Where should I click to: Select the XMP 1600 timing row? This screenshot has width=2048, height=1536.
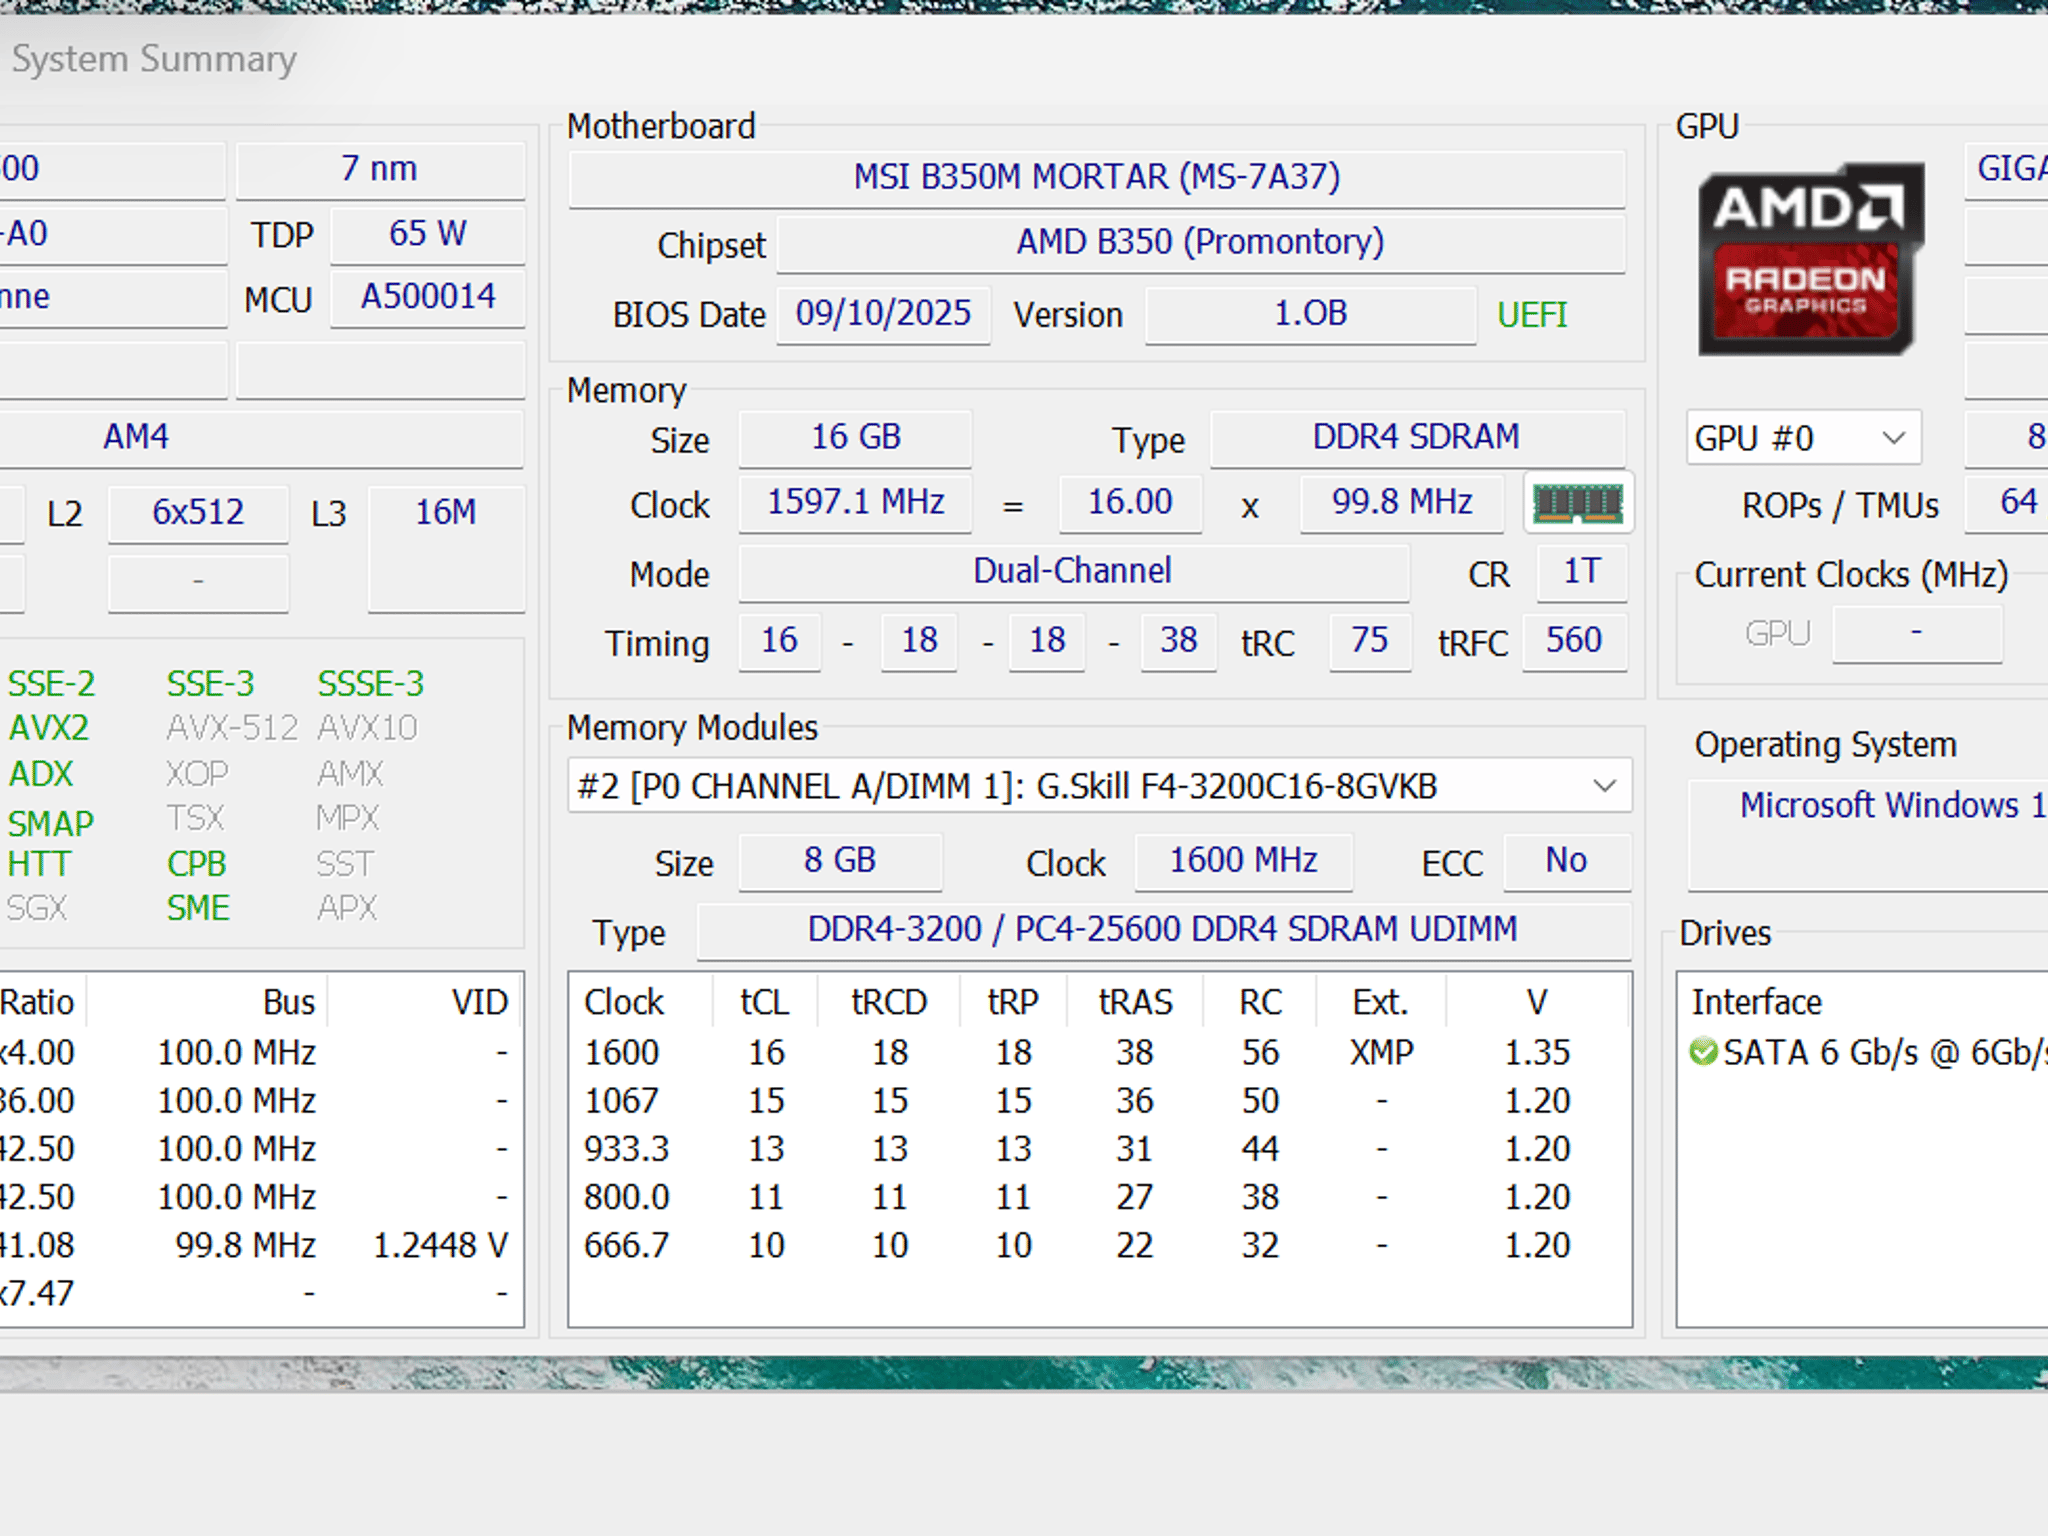point(1099,1052)
